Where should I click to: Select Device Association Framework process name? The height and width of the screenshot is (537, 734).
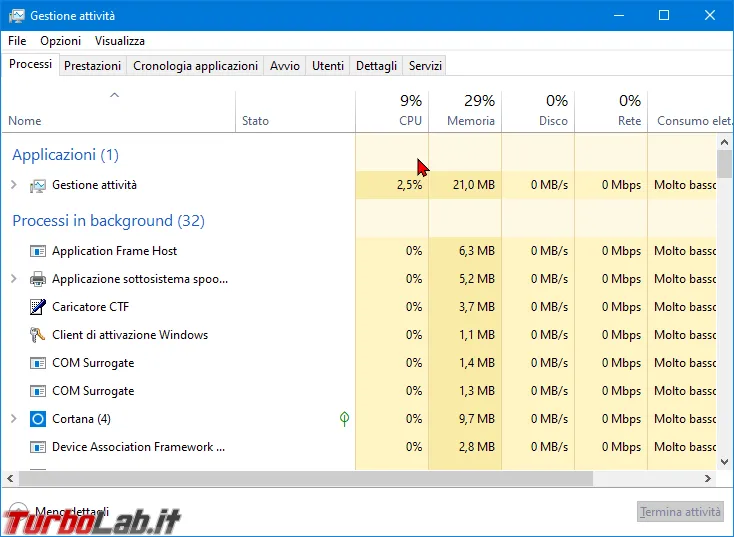coord(139,447)
